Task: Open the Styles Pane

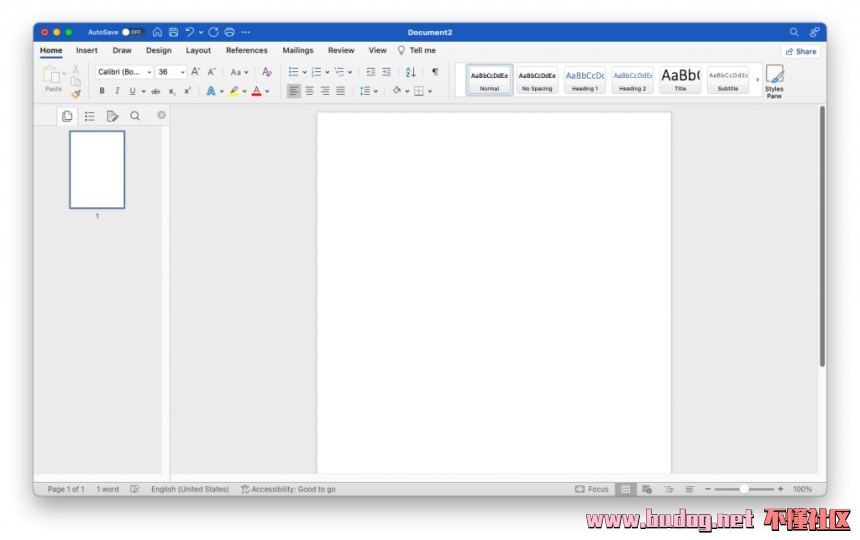Action: pos(774,80)
